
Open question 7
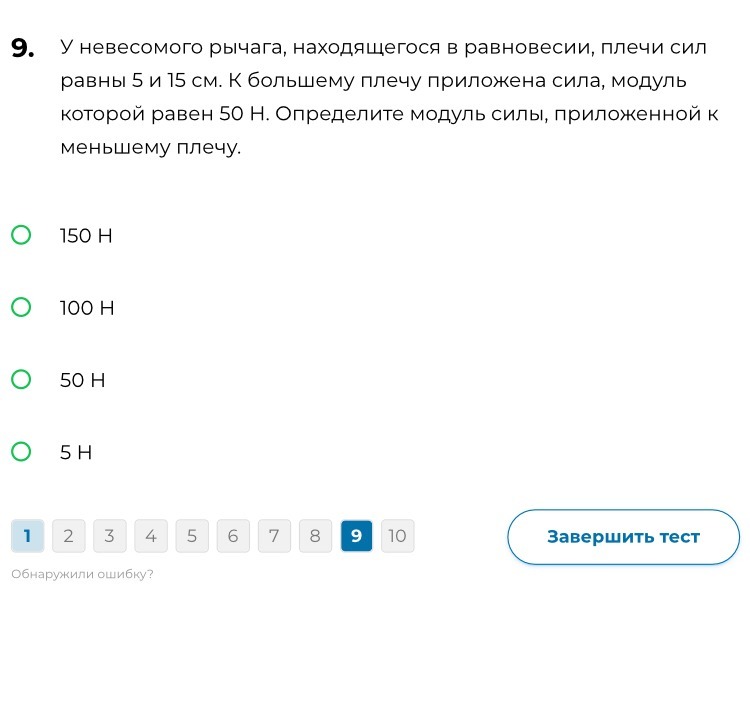coord(274,536)
